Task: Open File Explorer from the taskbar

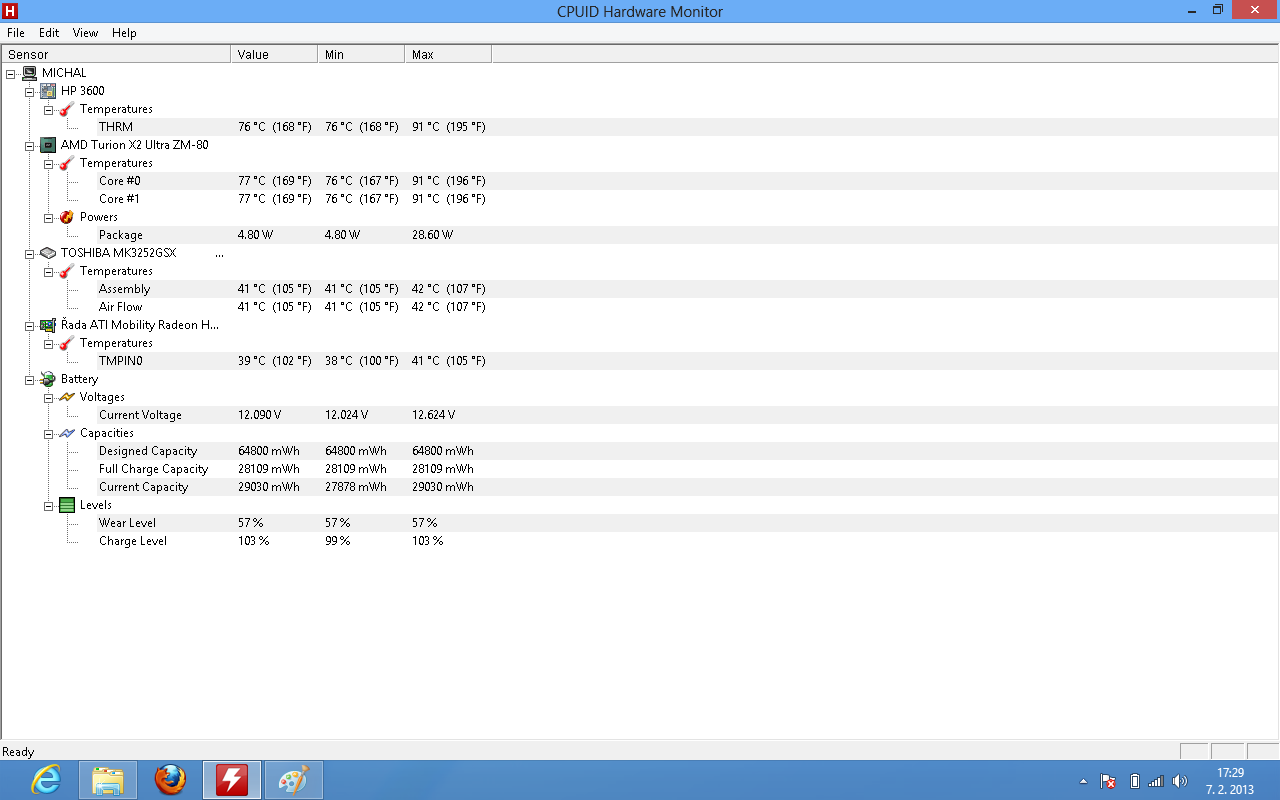Action: (108, 780)
